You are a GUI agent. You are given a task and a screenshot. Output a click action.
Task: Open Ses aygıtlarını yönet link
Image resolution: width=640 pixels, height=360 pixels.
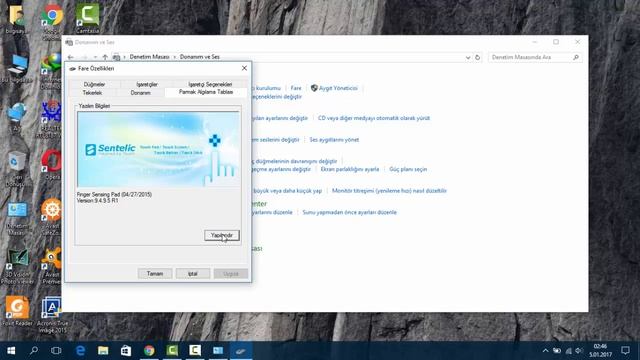(334, 140)
